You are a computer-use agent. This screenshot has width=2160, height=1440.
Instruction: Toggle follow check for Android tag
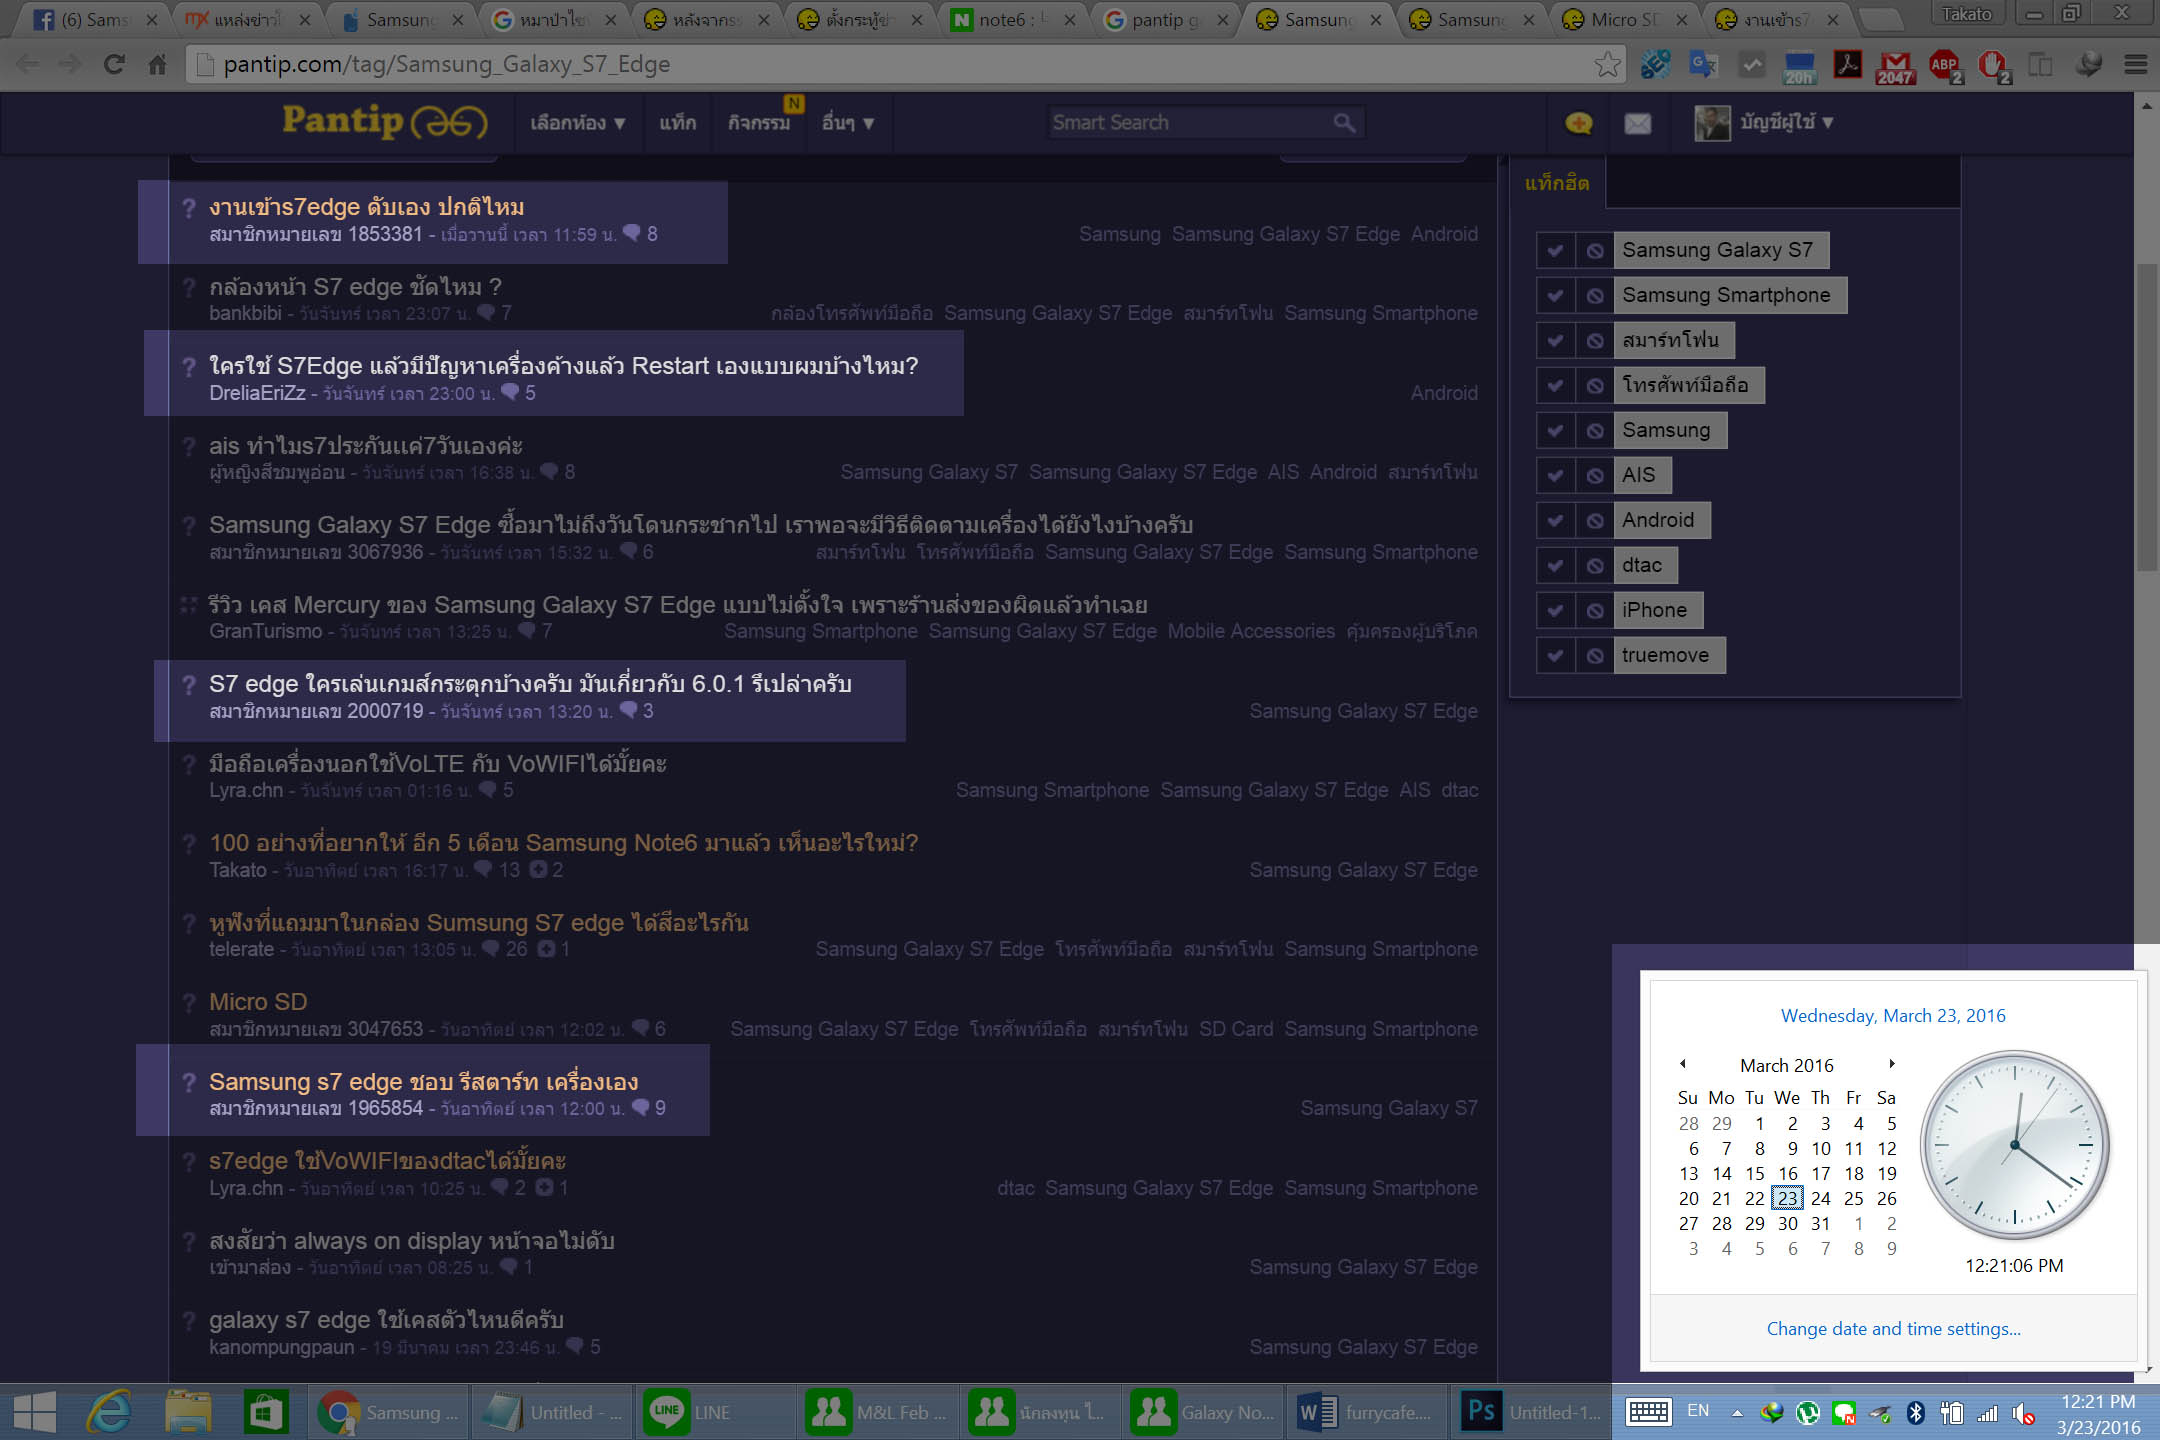[x=1555, y=521]
